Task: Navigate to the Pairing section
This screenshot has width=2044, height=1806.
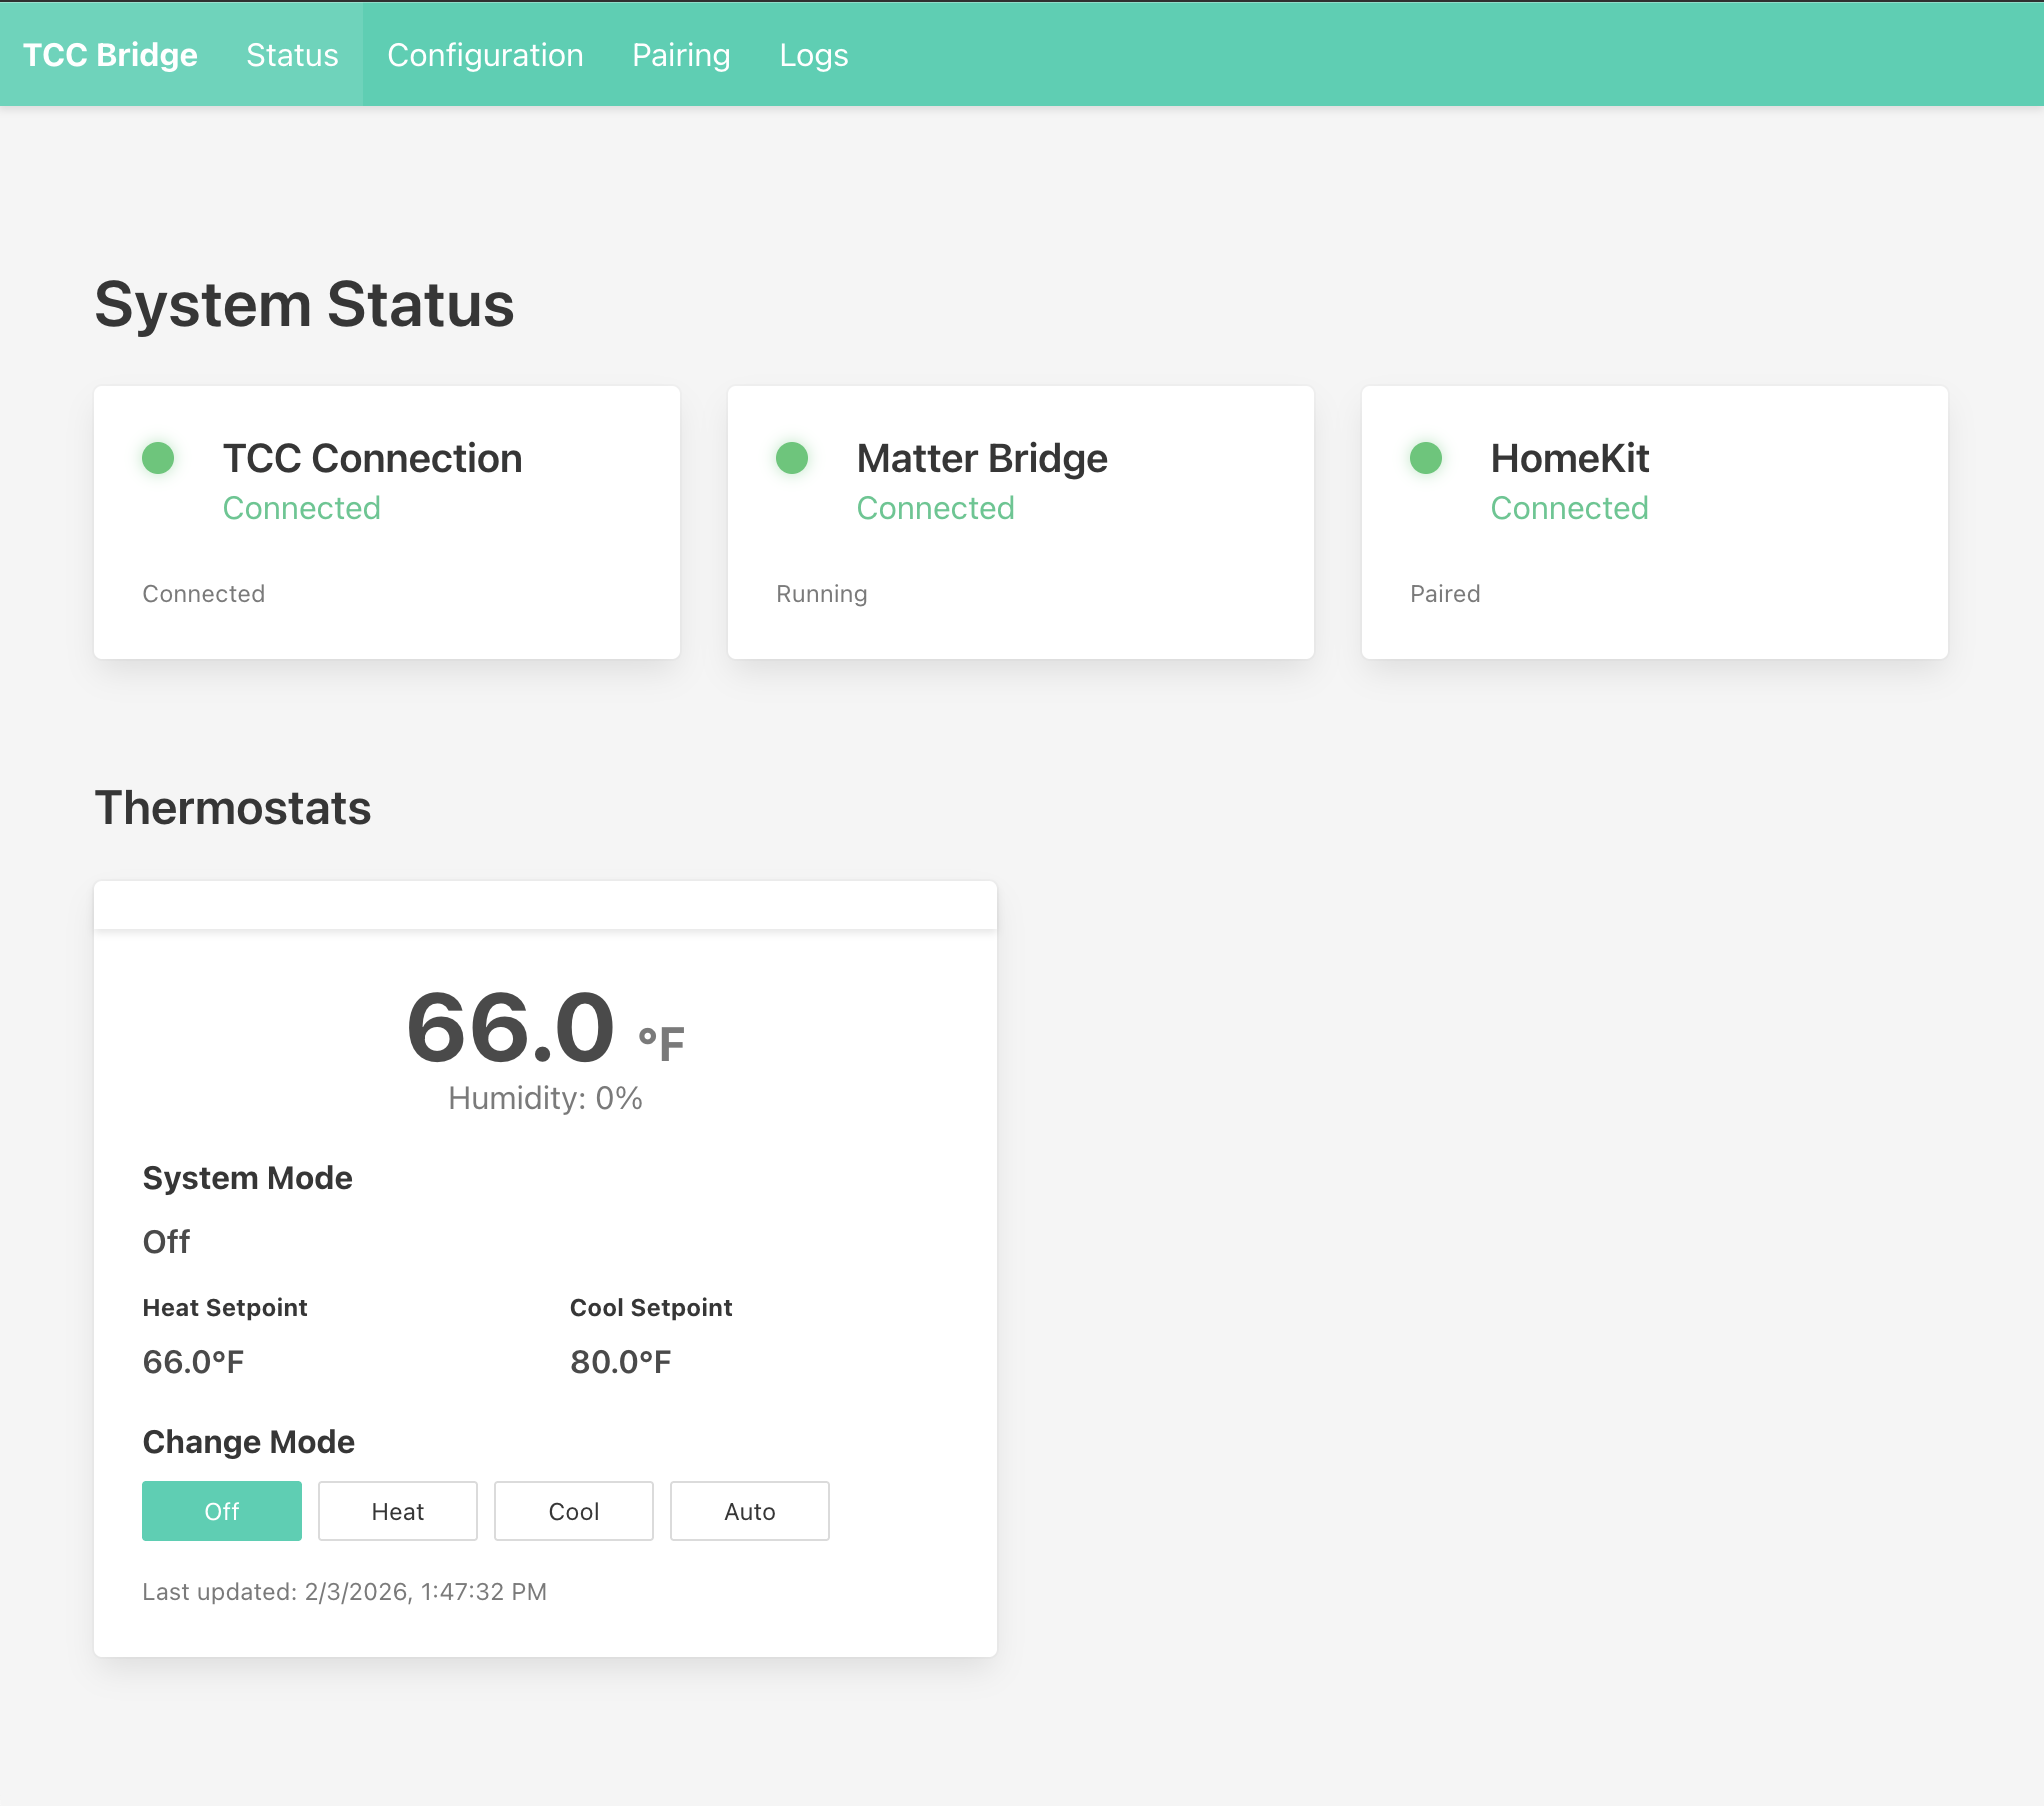Action: tap(681, 54)
